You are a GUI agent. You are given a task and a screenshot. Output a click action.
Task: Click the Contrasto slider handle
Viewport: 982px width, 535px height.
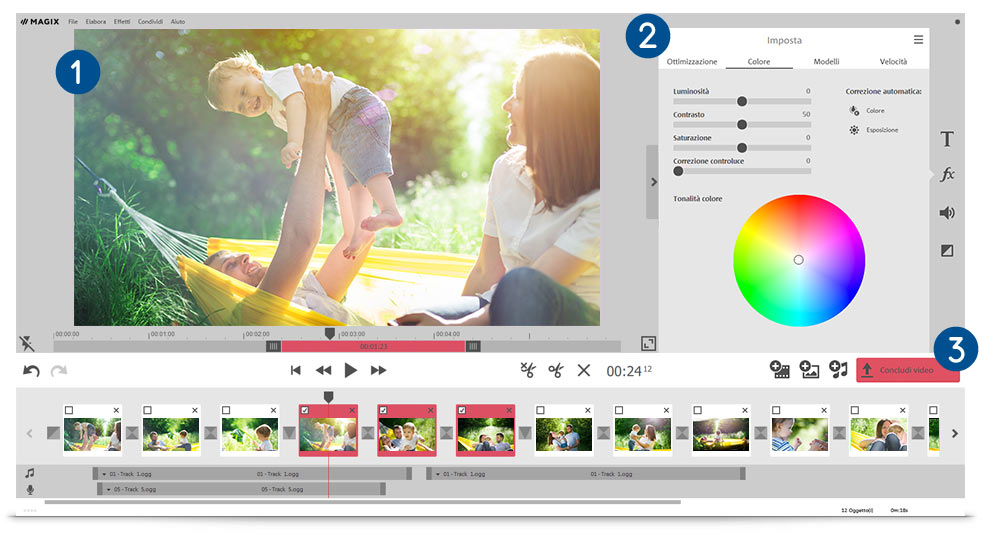click(x=742, y=125)
